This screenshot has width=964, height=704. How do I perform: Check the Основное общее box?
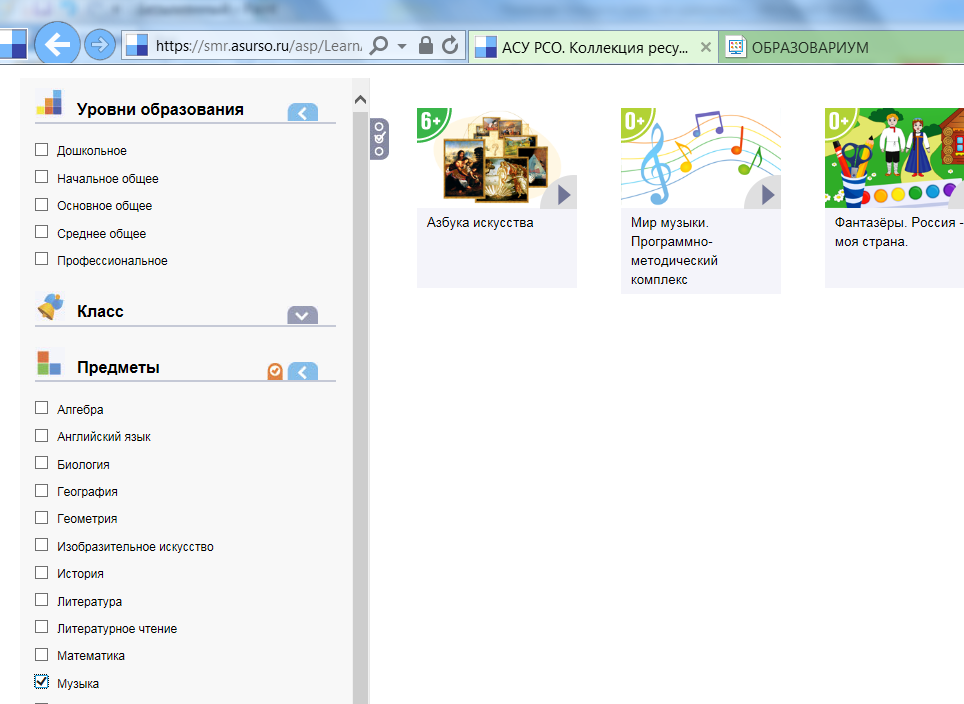[41, 204]
